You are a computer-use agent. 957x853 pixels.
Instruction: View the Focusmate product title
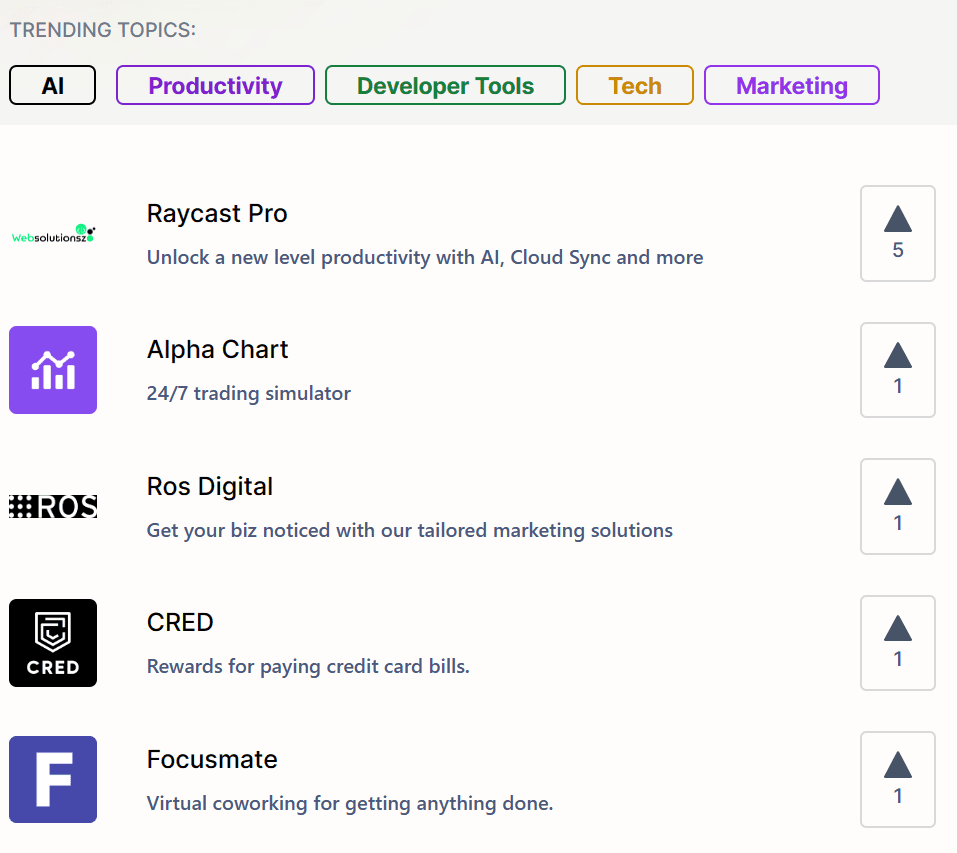(212, 760)
